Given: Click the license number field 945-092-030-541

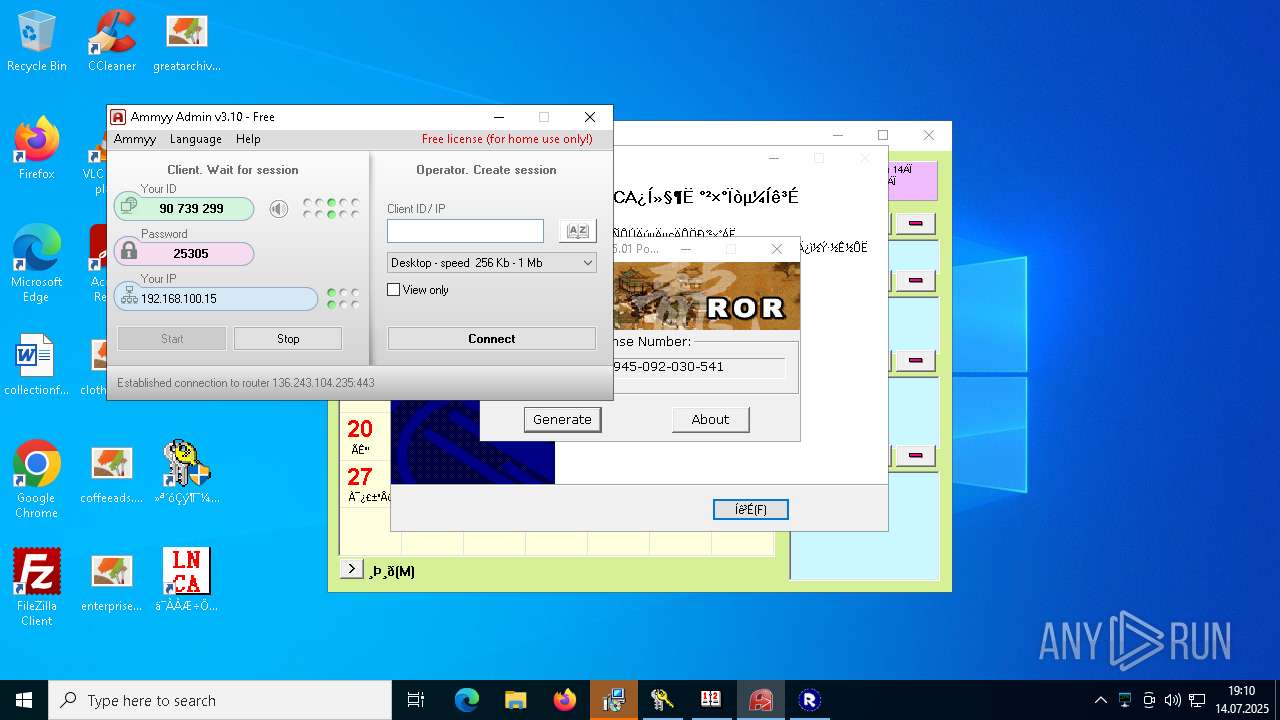Looking at the screenshot, I should pyautogui.click(x=698, y=367).
